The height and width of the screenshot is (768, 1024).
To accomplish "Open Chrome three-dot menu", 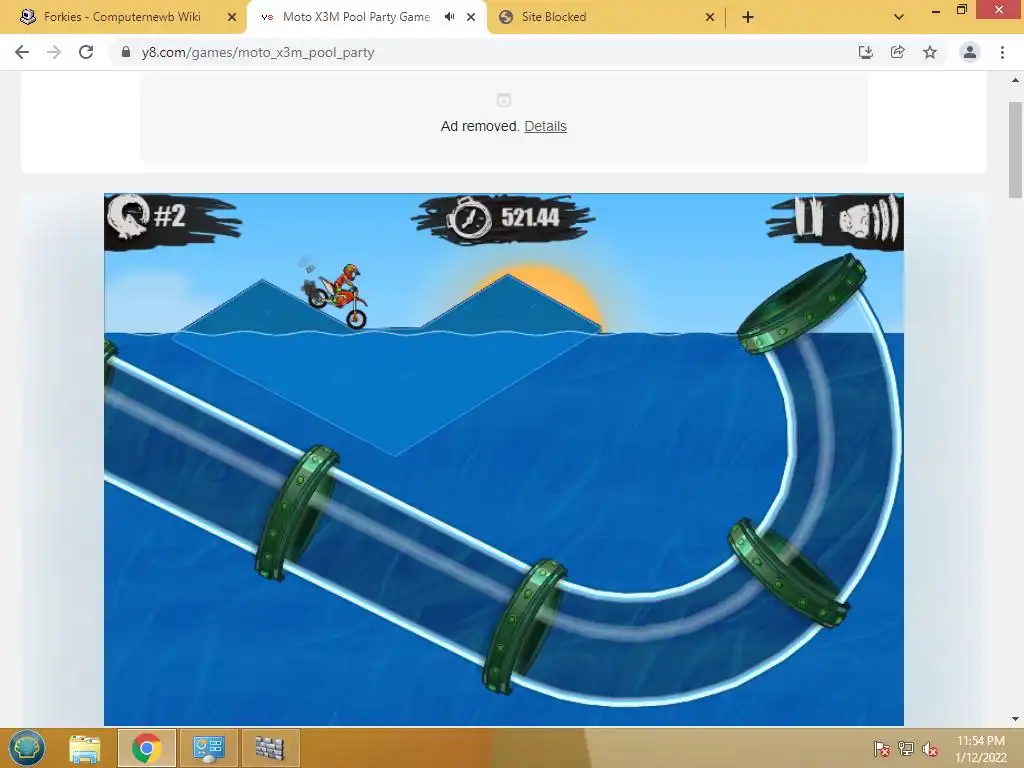I will click(1002, 52).
